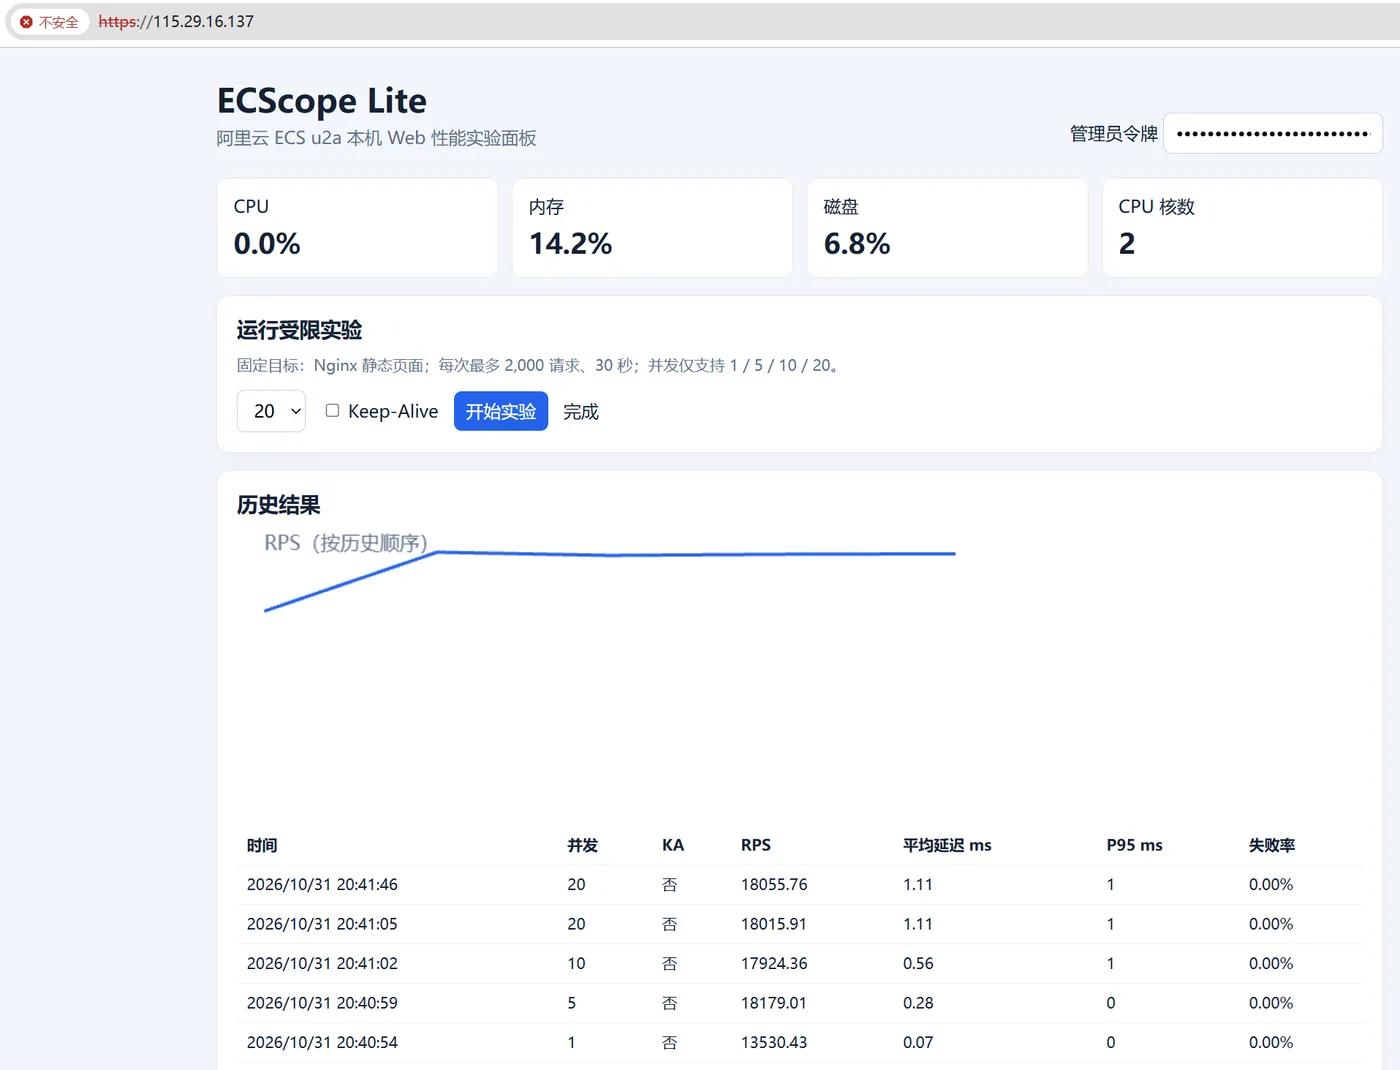The image size is (1400, 1070).
Task: Click the 平均延迟 ms column header
Action: [x=947, y=845]
